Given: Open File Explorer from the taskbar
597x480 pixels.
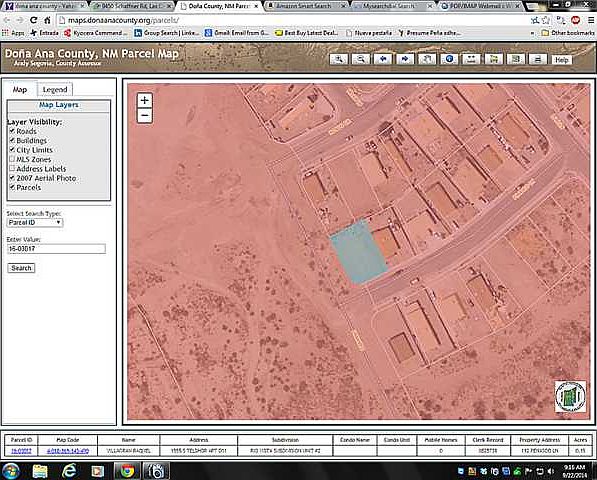Looking at the screenshot, I should coord(40,471).
